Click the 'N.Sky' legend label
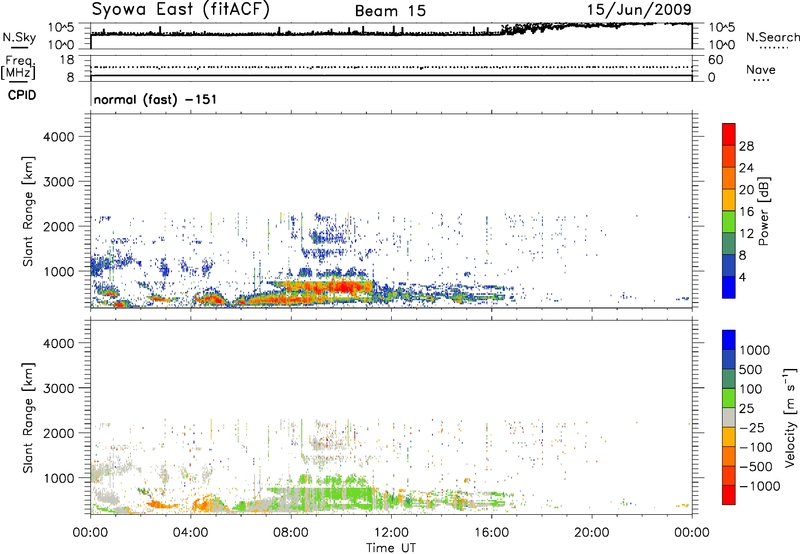The height and width of the screenshot is (554, 800). tap(19, 37)
